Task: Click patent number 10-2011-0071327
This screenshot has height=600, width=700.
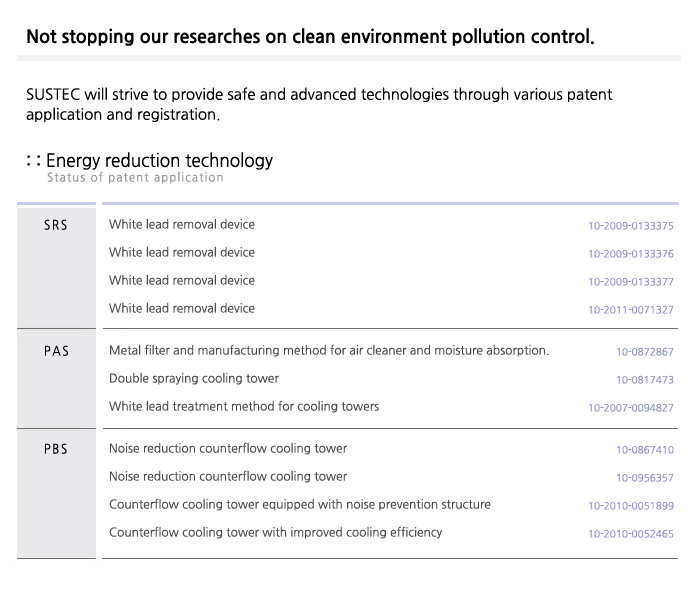Action: point(630,310)
